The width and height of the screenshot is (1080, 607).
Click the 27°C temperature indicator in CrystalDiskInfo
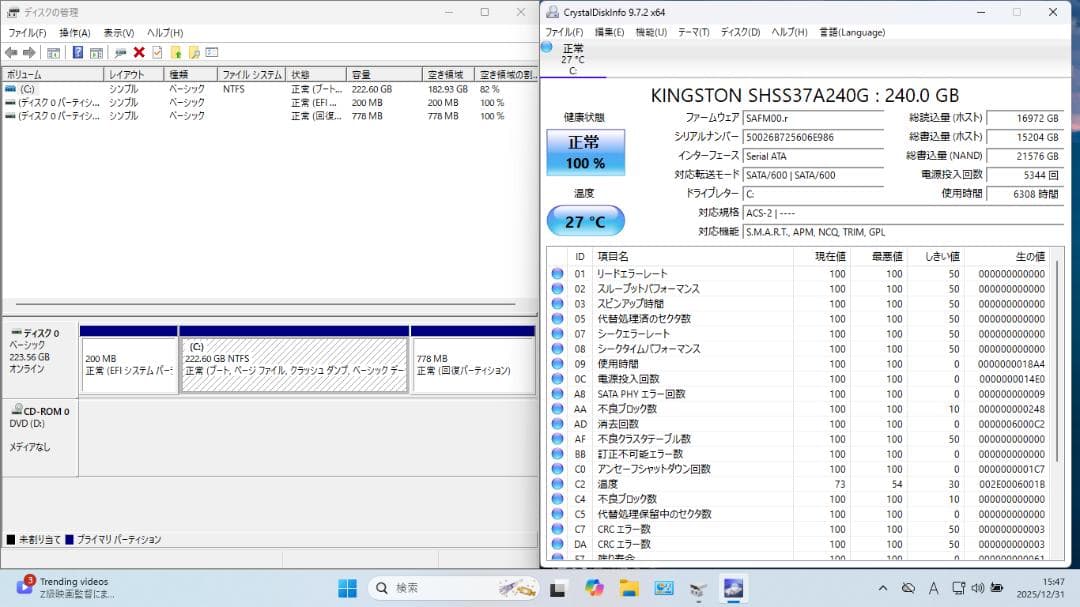point(585,220)
